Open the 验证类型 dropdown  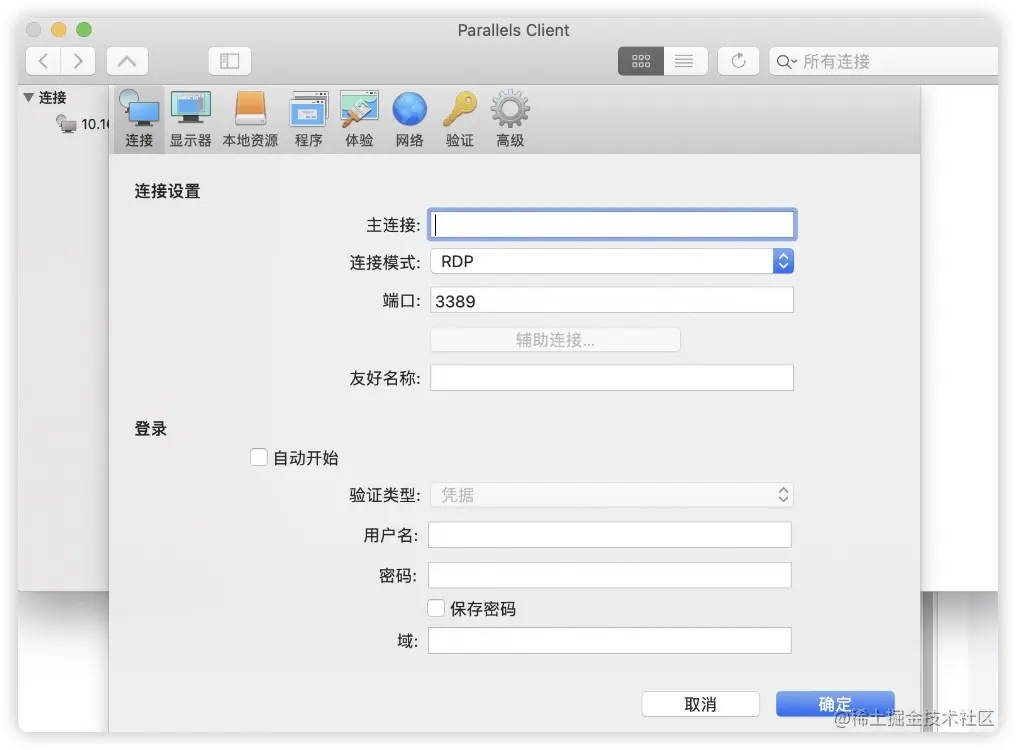[x=612, y=495]
